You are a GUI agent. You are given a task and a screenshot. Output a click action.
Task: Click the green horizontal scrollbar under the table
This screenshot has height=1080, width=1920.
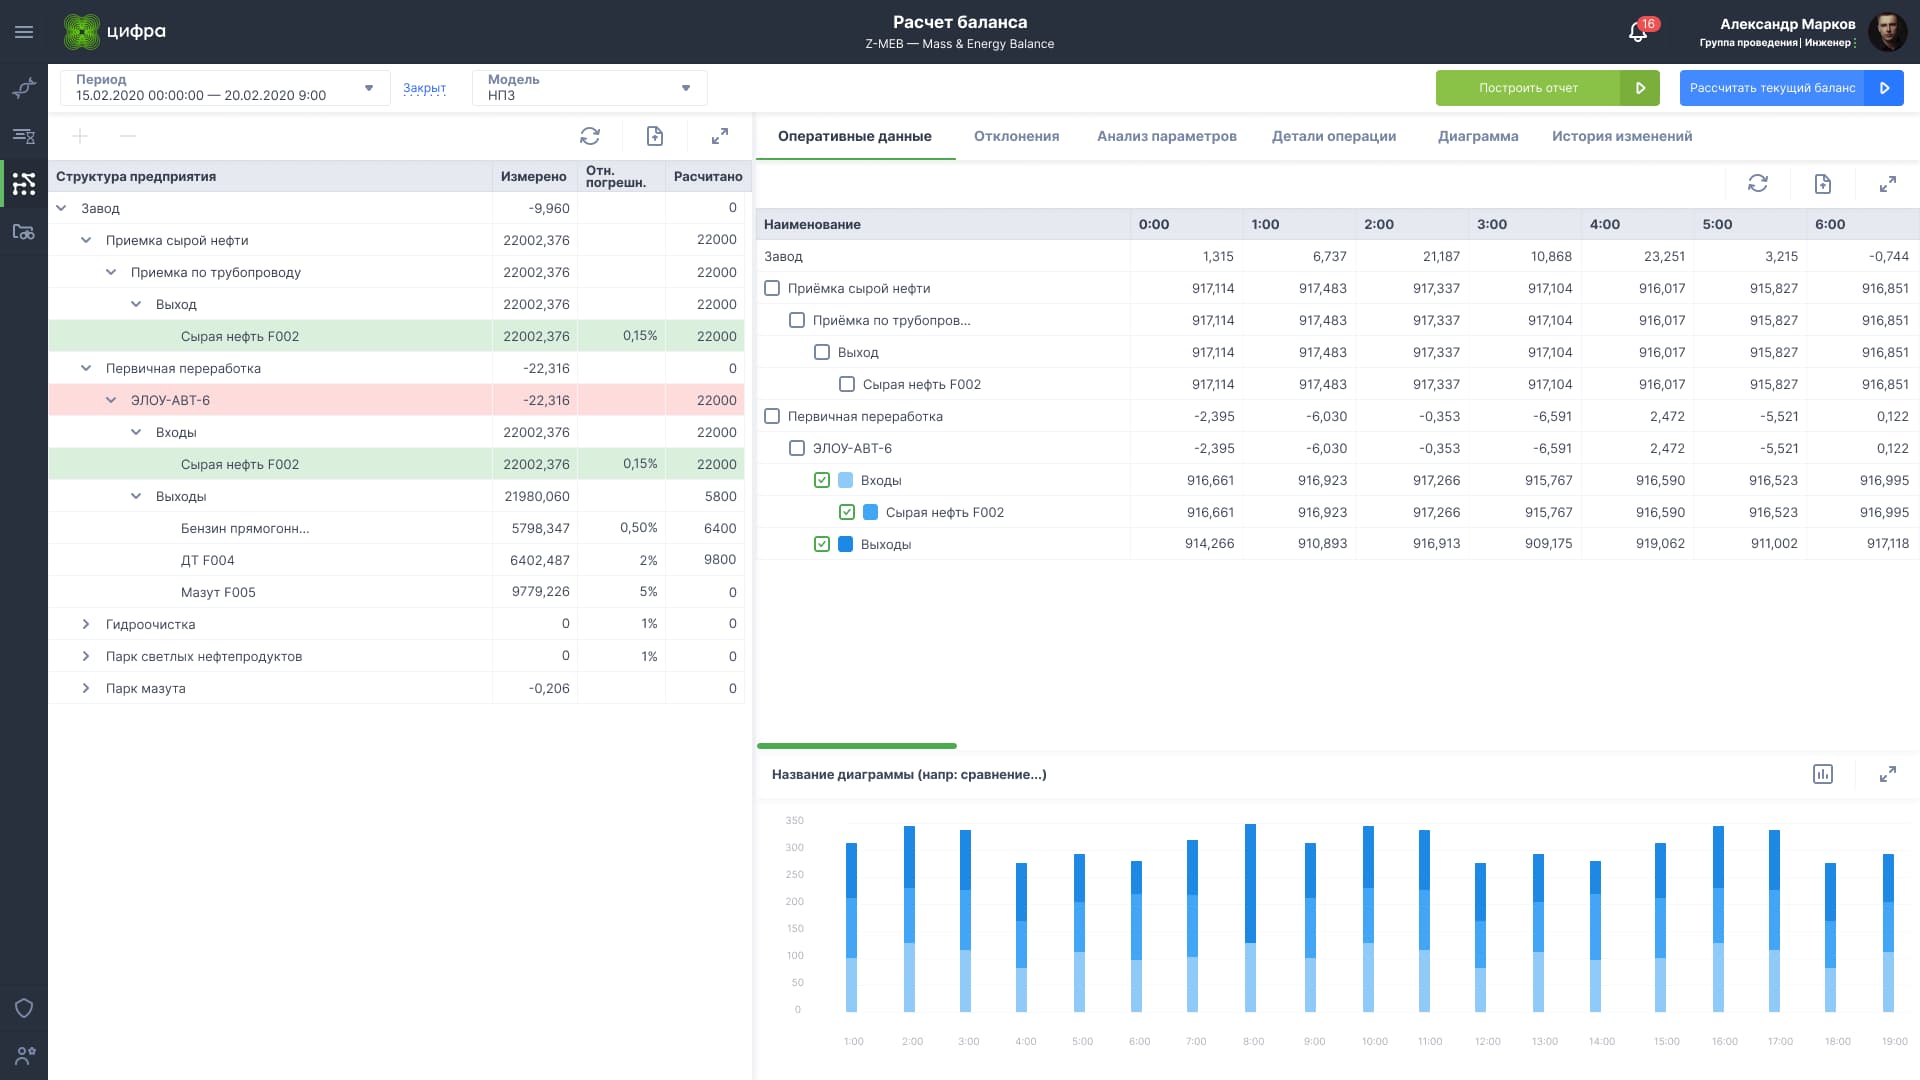857,746
